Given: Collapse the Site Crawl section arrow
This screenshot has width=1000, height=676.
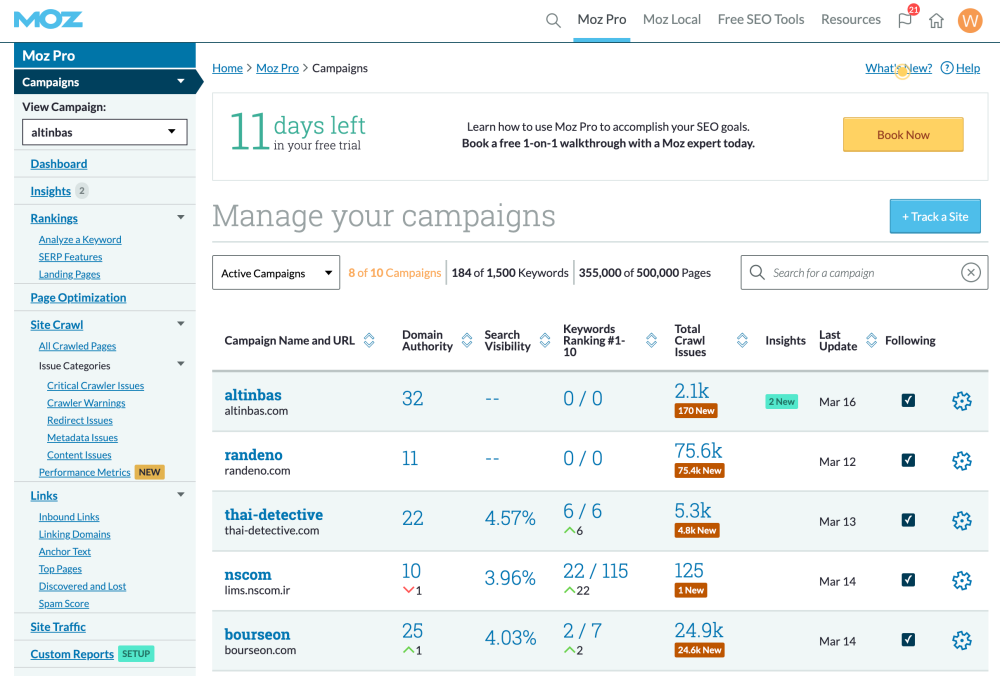Looking at the screenshot, I should click(180, 324).
